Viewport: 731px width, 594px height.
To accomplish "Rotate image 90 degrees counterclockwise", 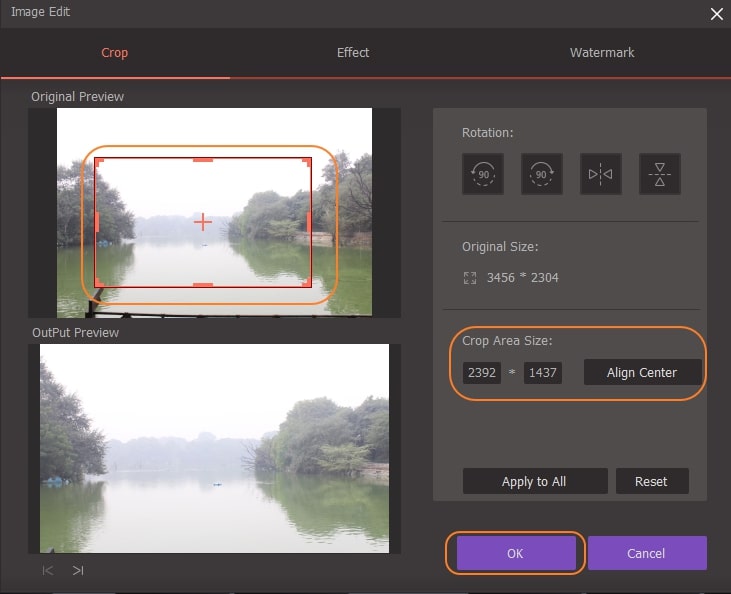I will [482, 174].
